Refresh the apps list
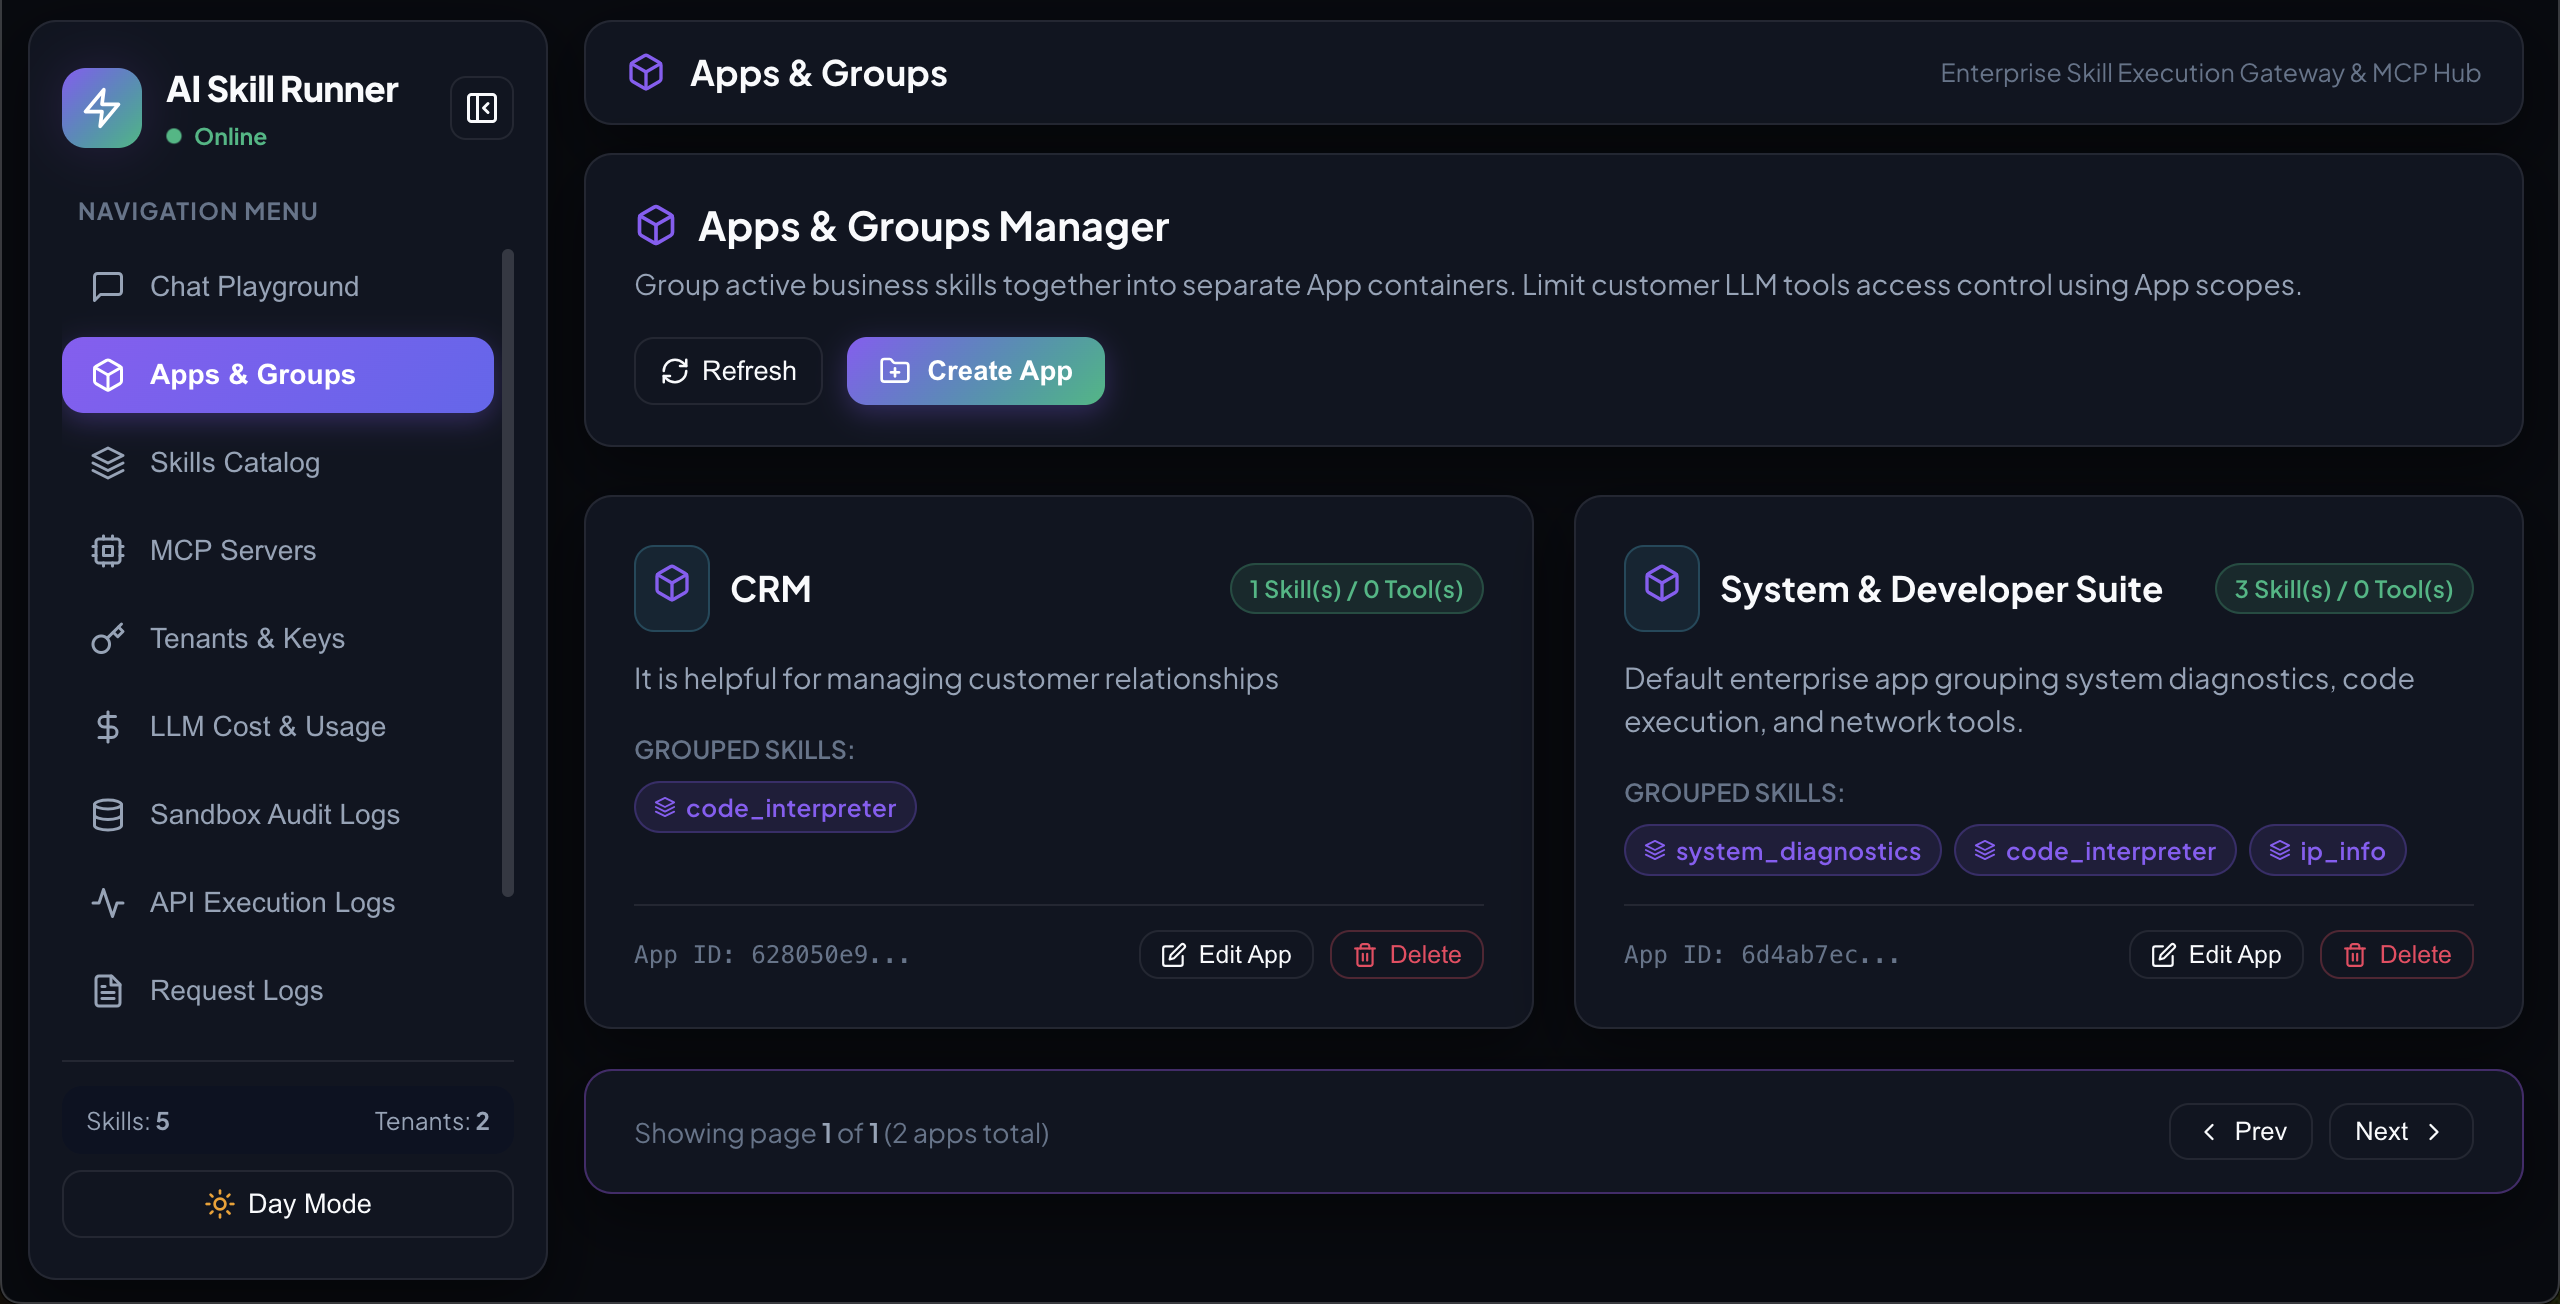2560x1304 pixels. click(728, 370)
